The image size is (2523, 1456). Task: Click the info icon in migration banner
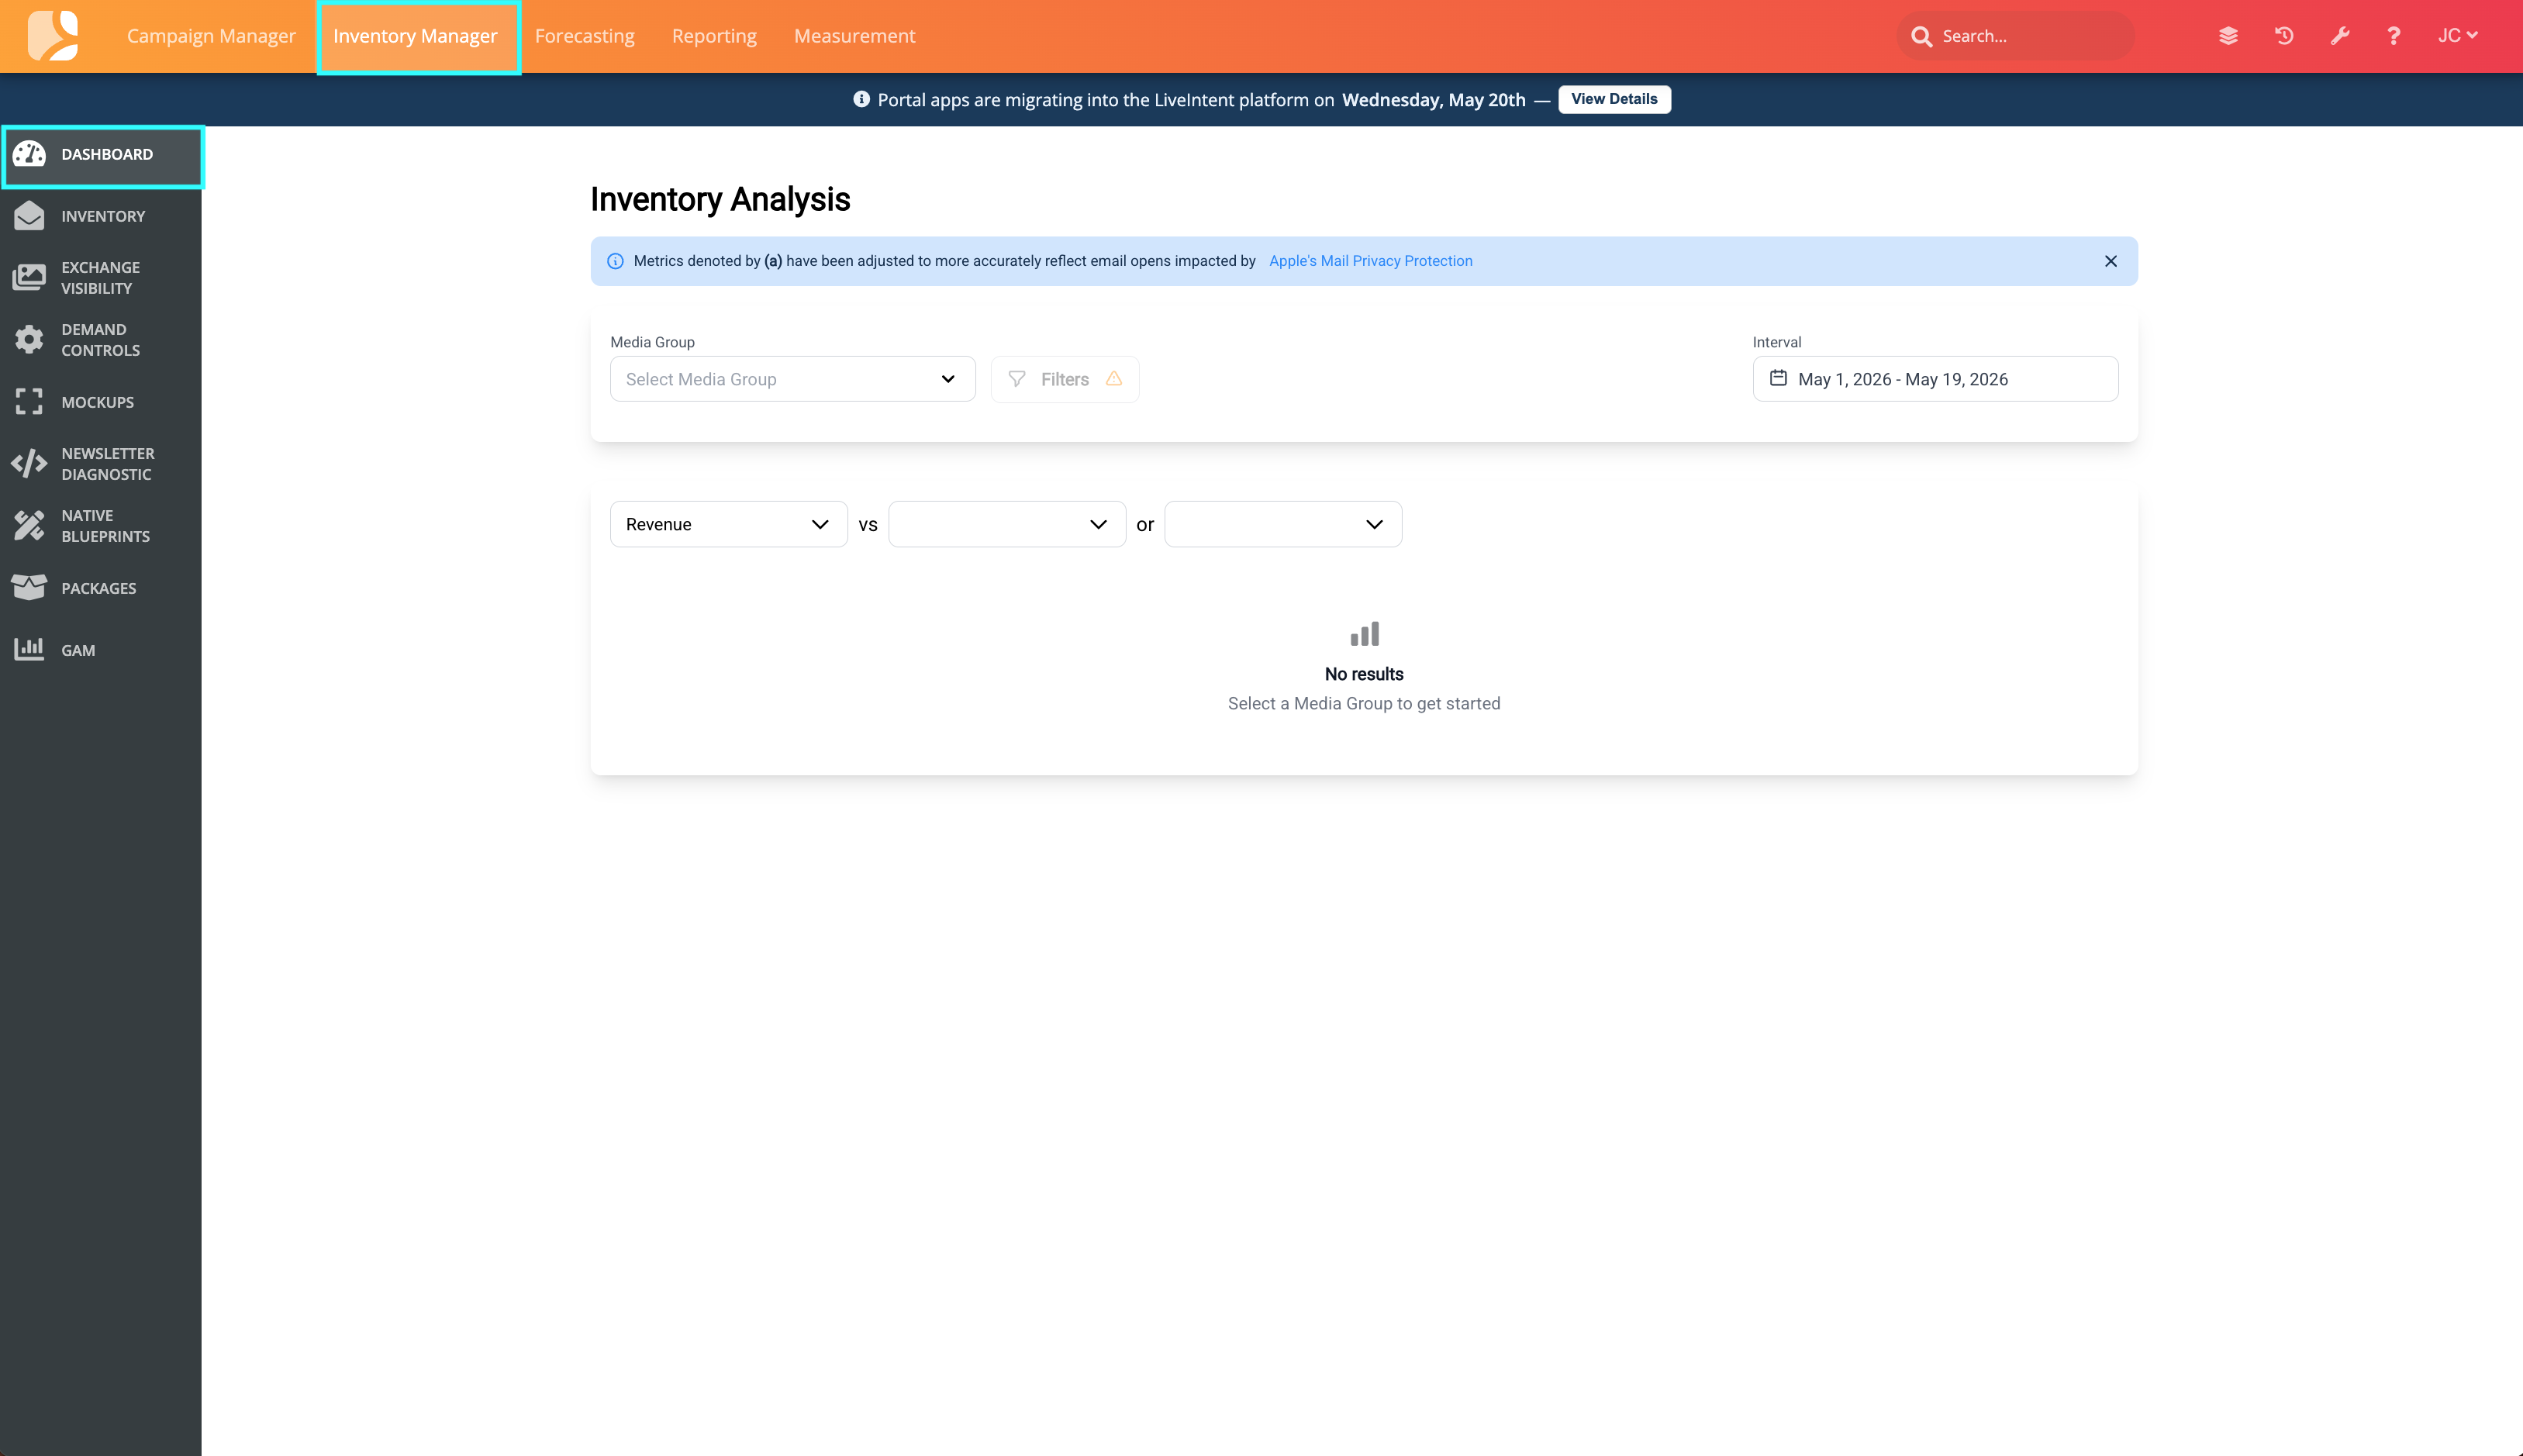861,99
